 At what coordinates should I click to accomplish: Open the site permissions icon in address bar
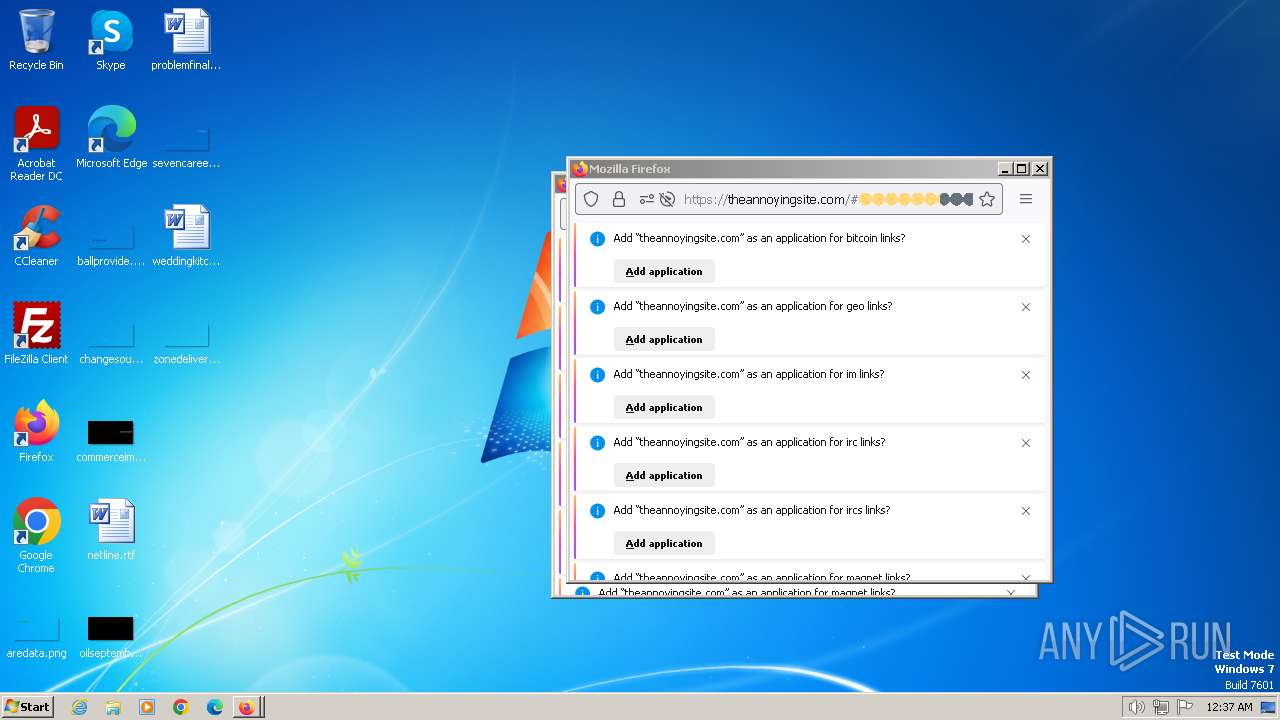click(x=646, y=199)
